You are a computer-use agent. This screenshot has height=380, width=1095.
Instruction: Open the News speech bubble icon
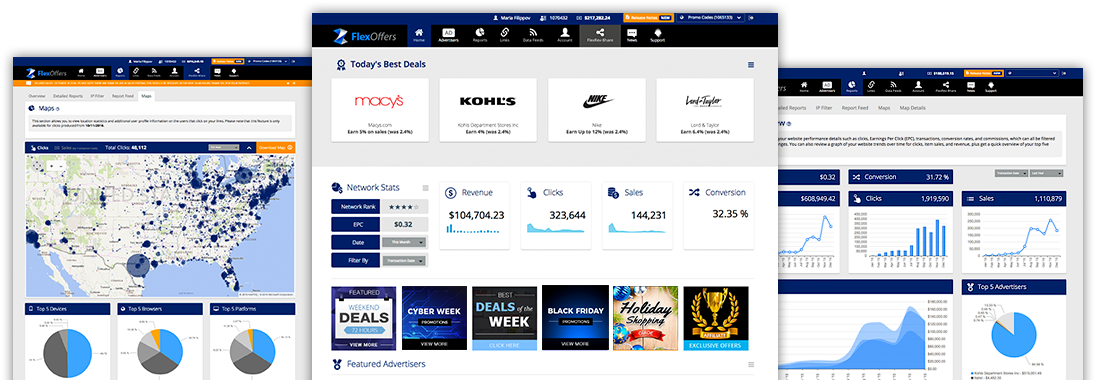(x=631, y=35)
